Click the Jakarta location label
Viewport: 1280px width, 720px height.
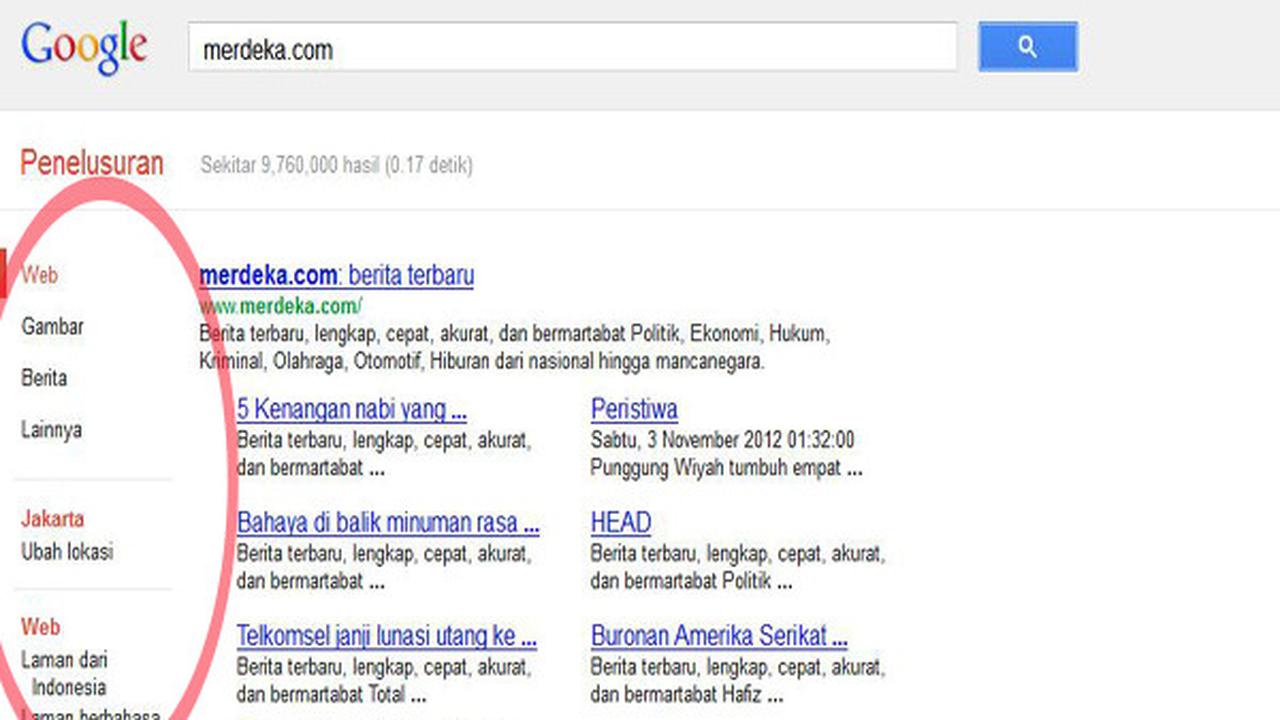pos(53,519)
